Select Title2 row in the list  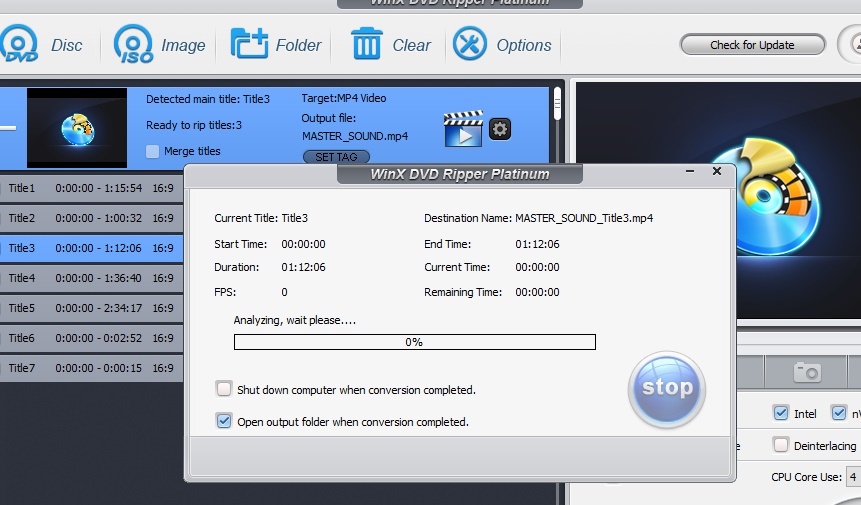(91, 218)
